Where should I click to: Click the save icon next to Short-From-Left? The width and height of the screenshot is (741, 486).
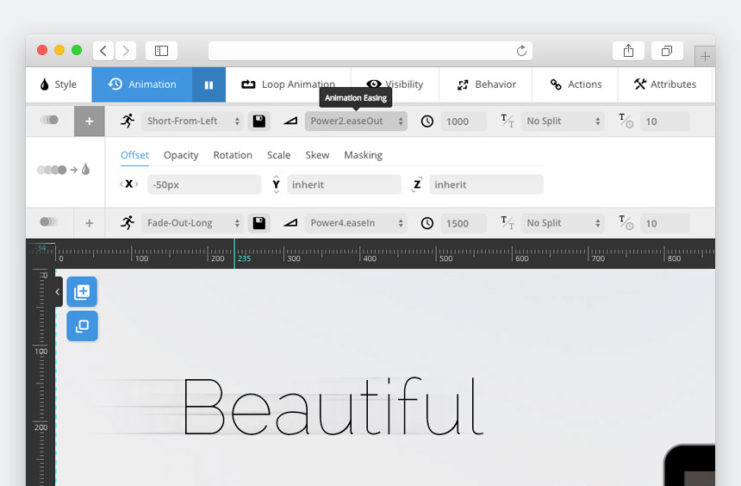pyautogui.click(x=259, y=121)
